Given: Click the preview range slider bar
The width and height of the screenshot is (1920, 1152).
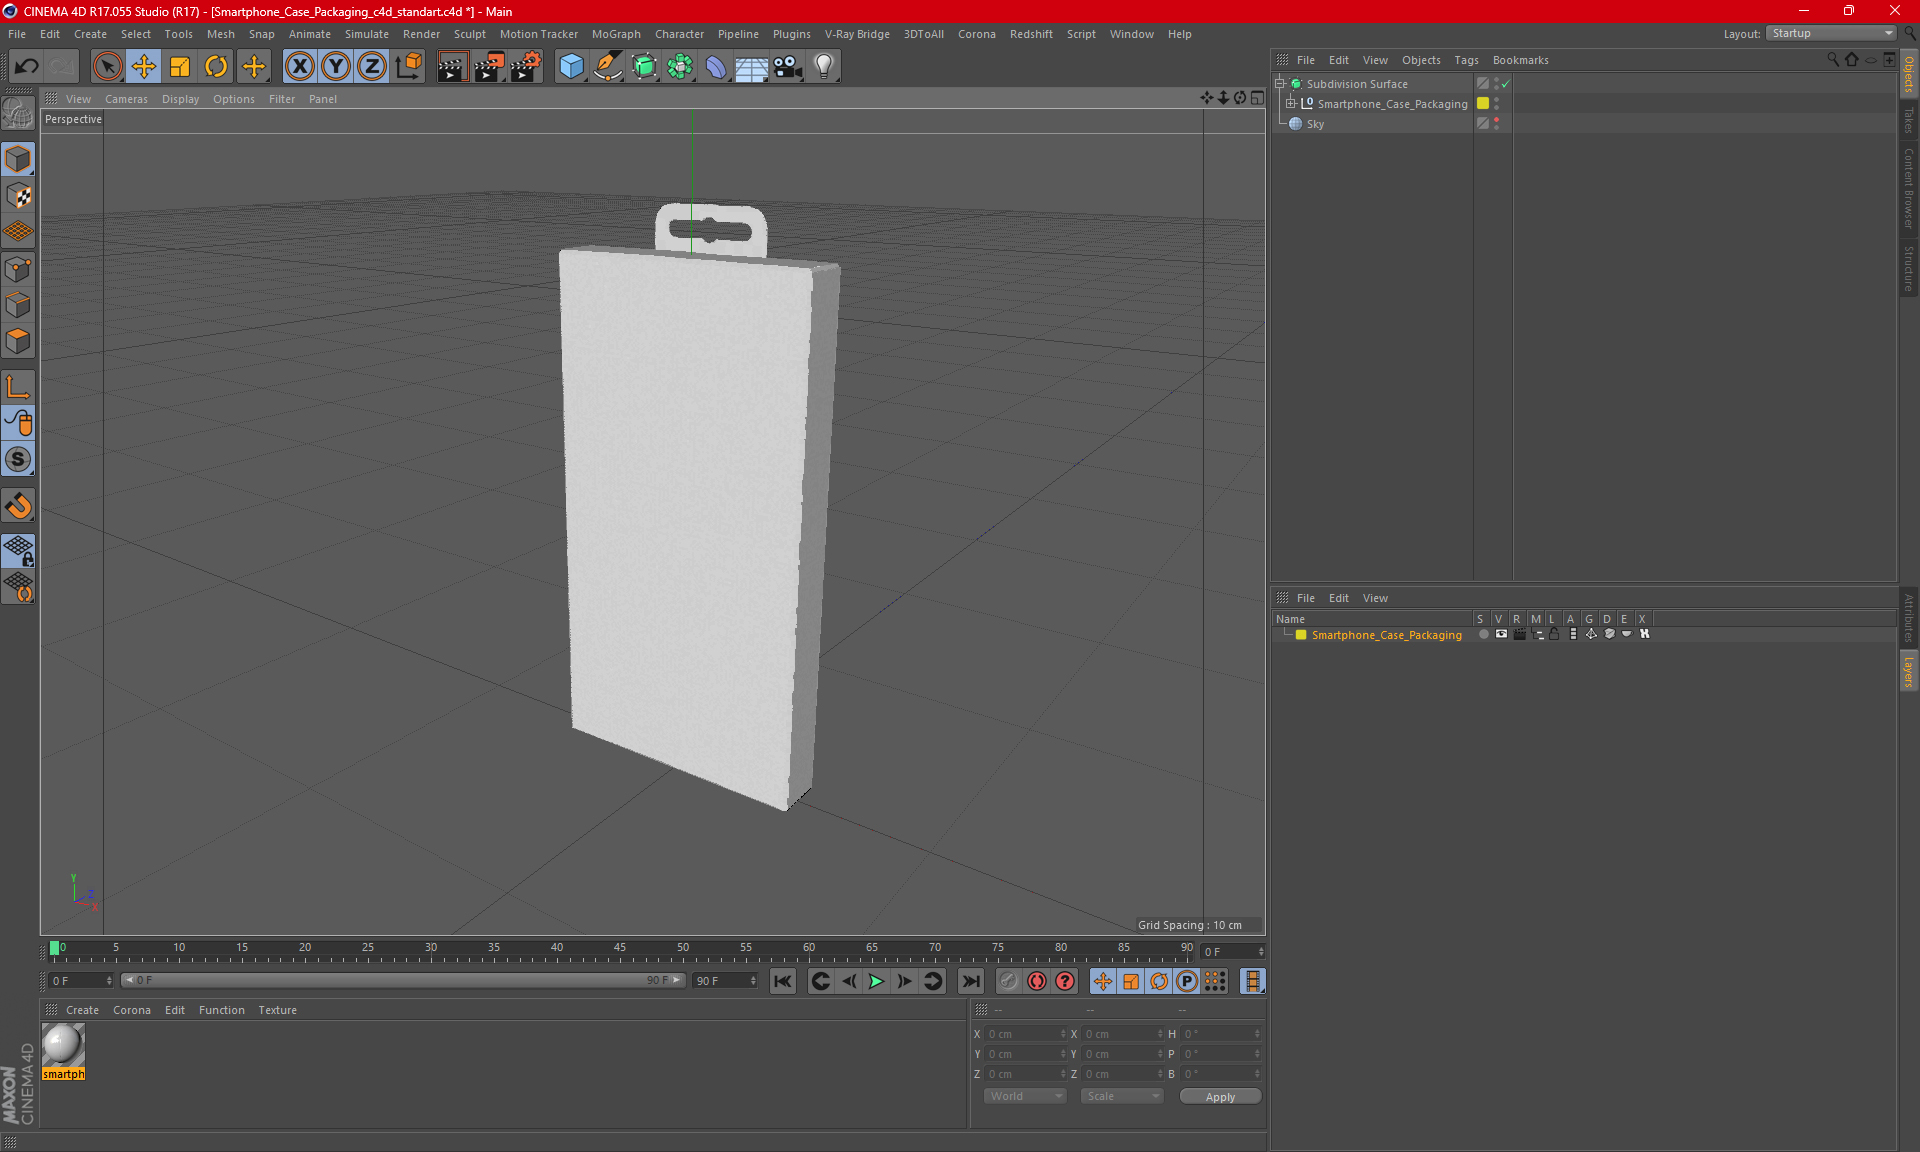Looking at the screenshot, I should point(403,981).
